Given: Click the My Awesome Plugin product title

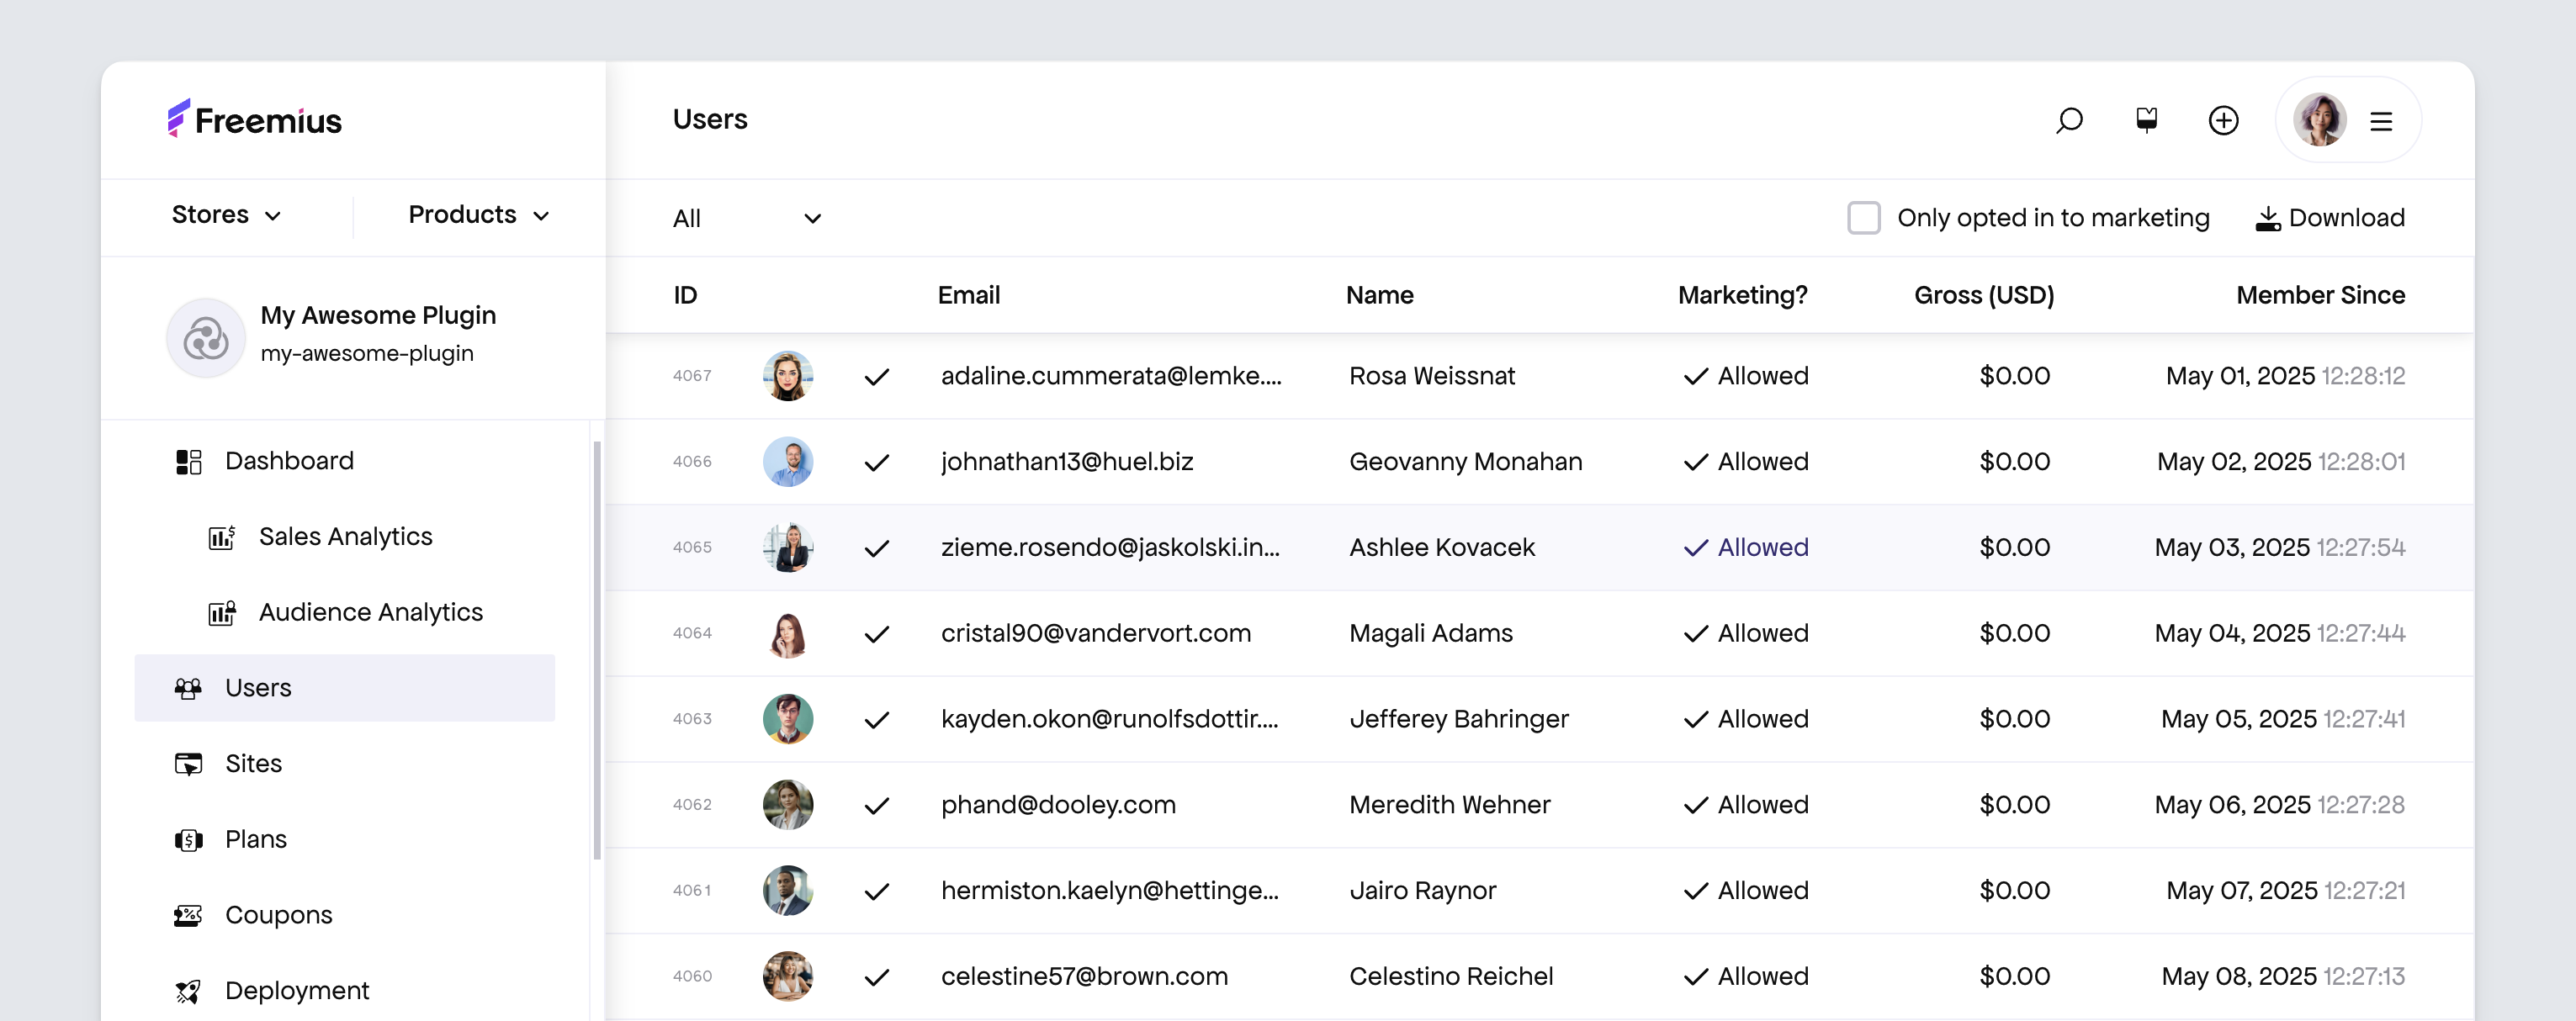Looking at the screenshot, I should 378,316.
